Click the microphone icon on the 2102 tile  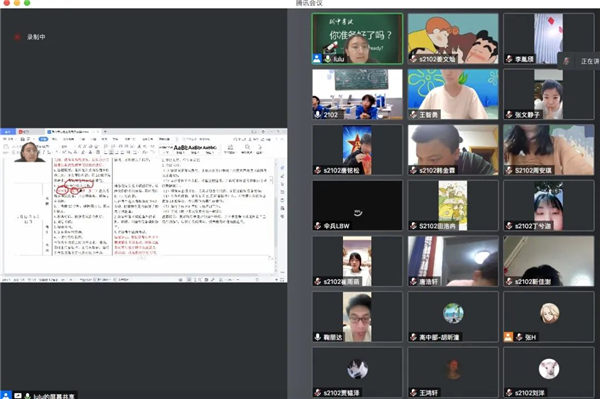318,114
